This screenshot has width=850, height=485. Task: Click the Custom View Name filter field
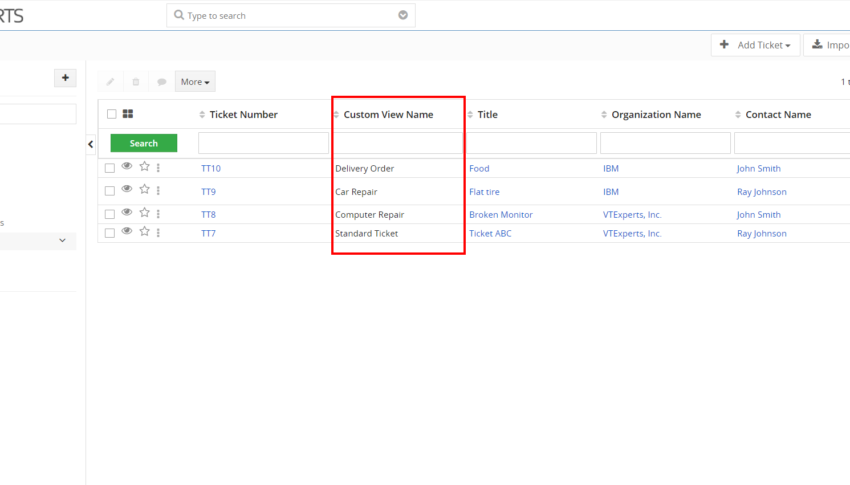(x=397, y=143)
